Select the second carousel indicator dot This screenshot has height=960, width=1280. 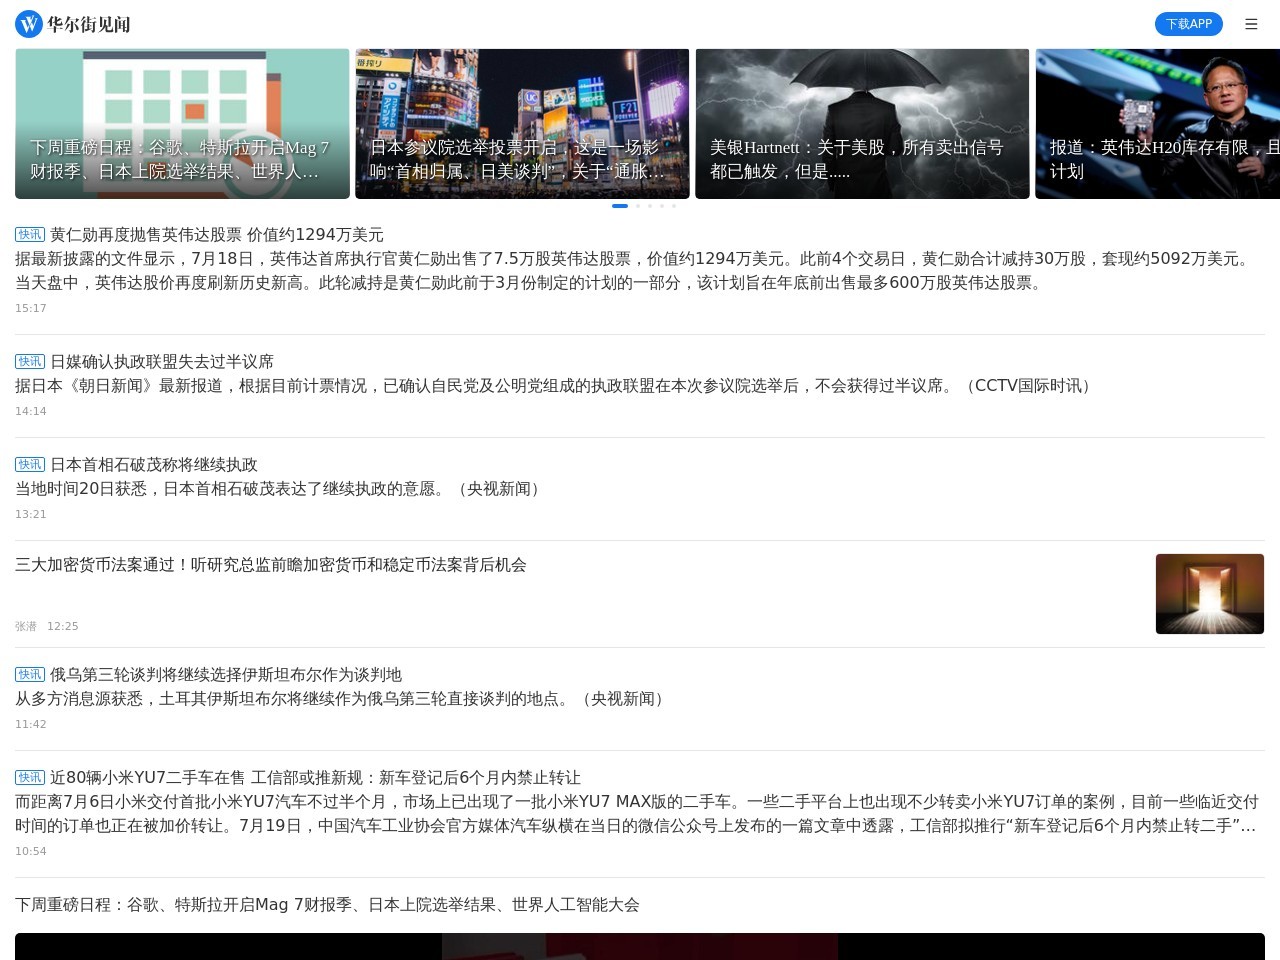point(638,206)
